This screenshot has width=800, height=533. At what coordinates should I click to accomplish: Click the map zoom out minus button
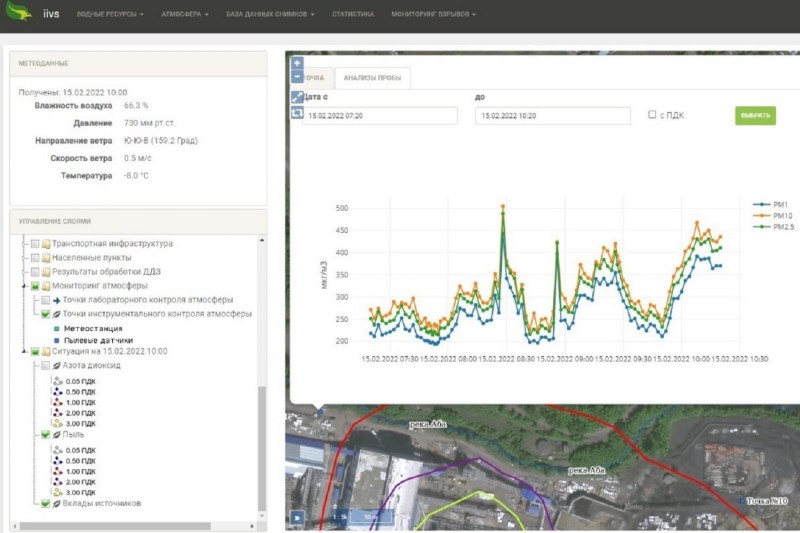pyautogui.click(x=296, y=76)
